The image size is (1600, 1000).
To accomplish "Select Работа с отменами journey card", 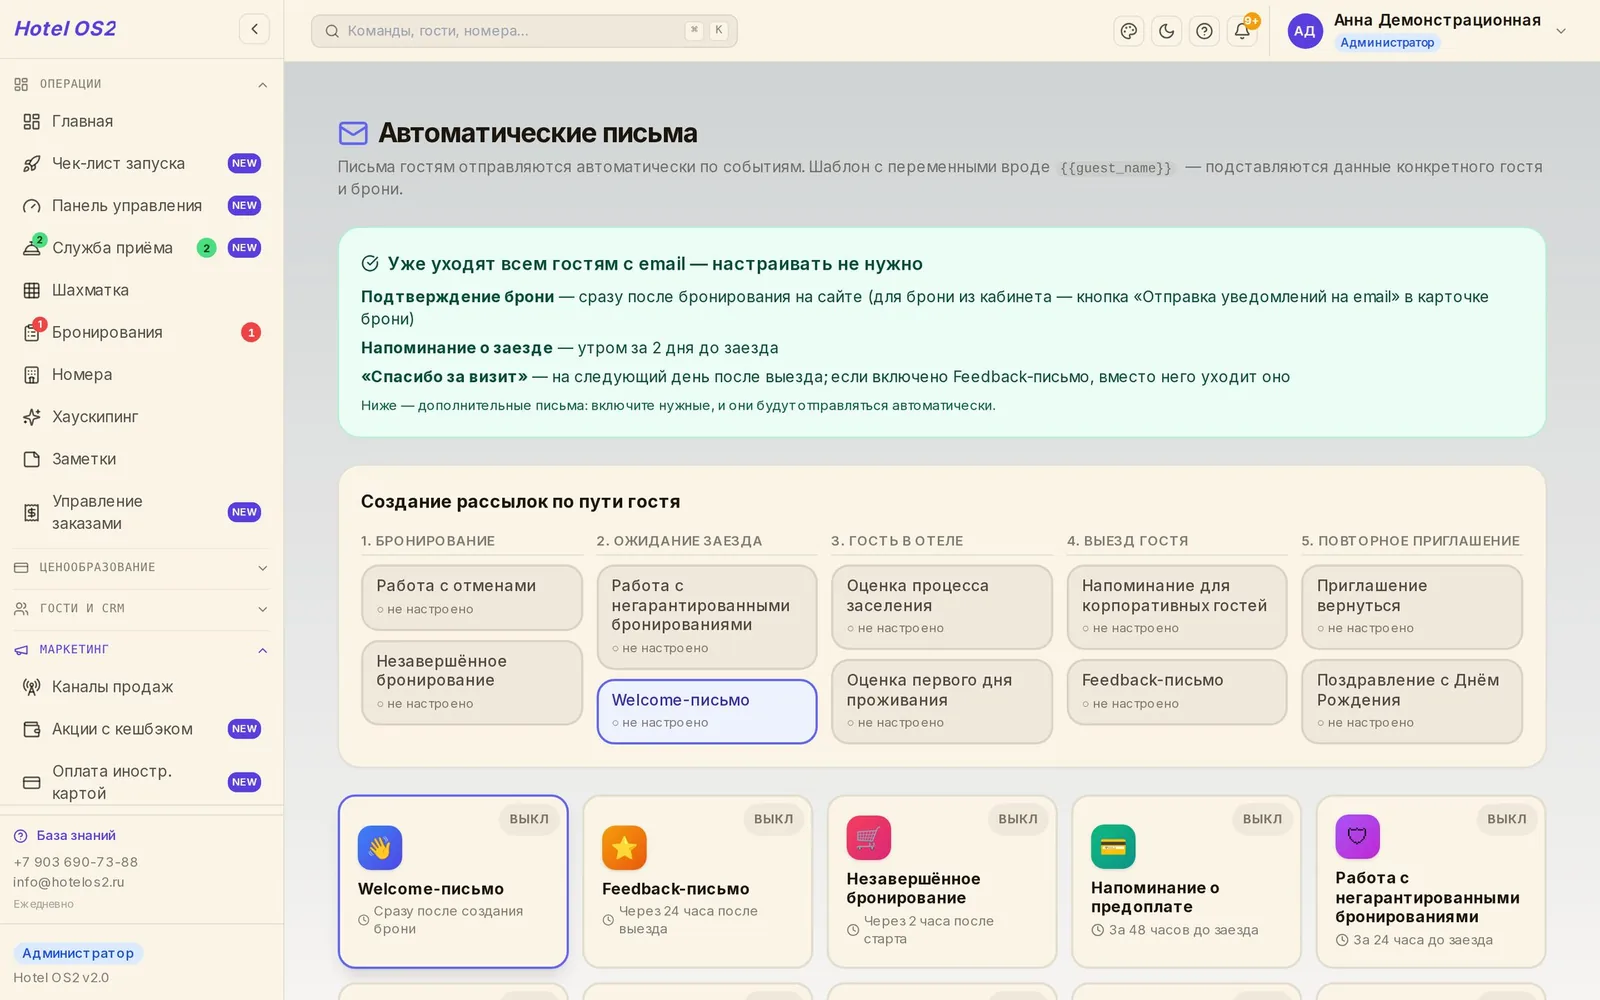I will point(472,597).
